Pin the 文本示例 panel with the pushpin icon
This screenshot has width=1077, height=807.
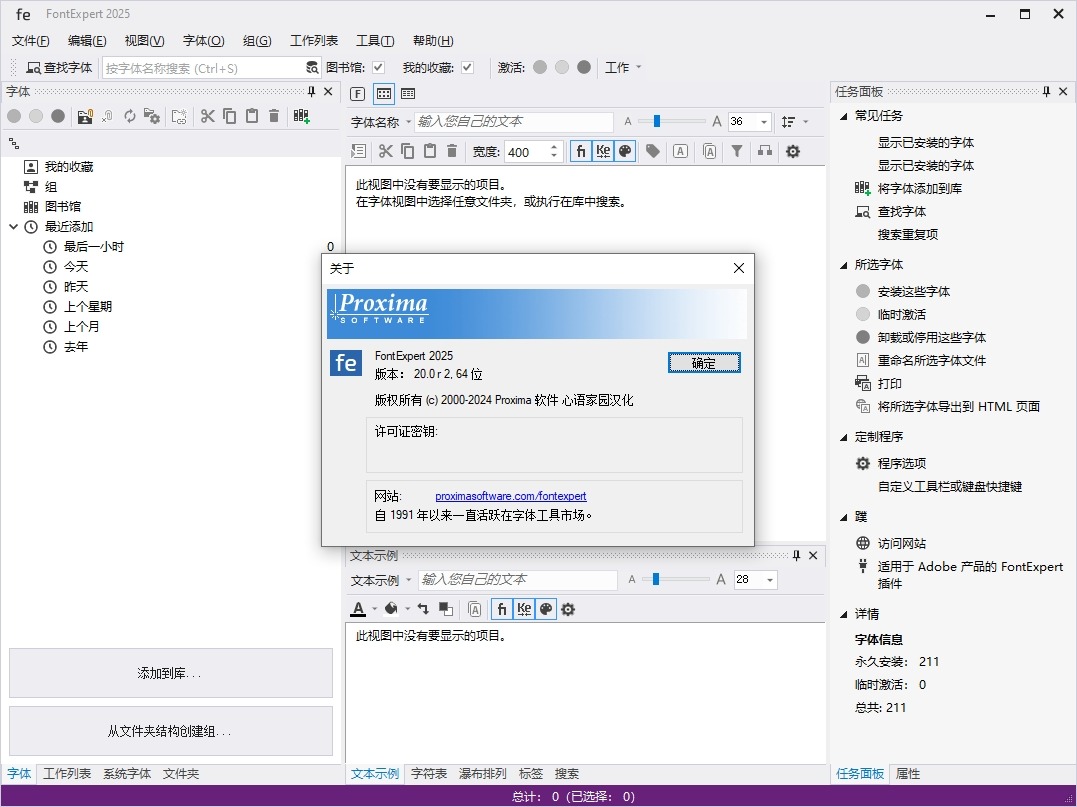pyautogui.click(x=796, y=555)
